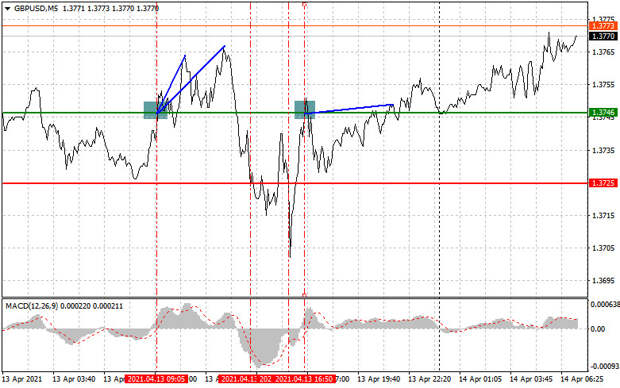Click the first teal highlighted rectangle
The width and height of the screenshot is (620, 388).
click(155, 110)
